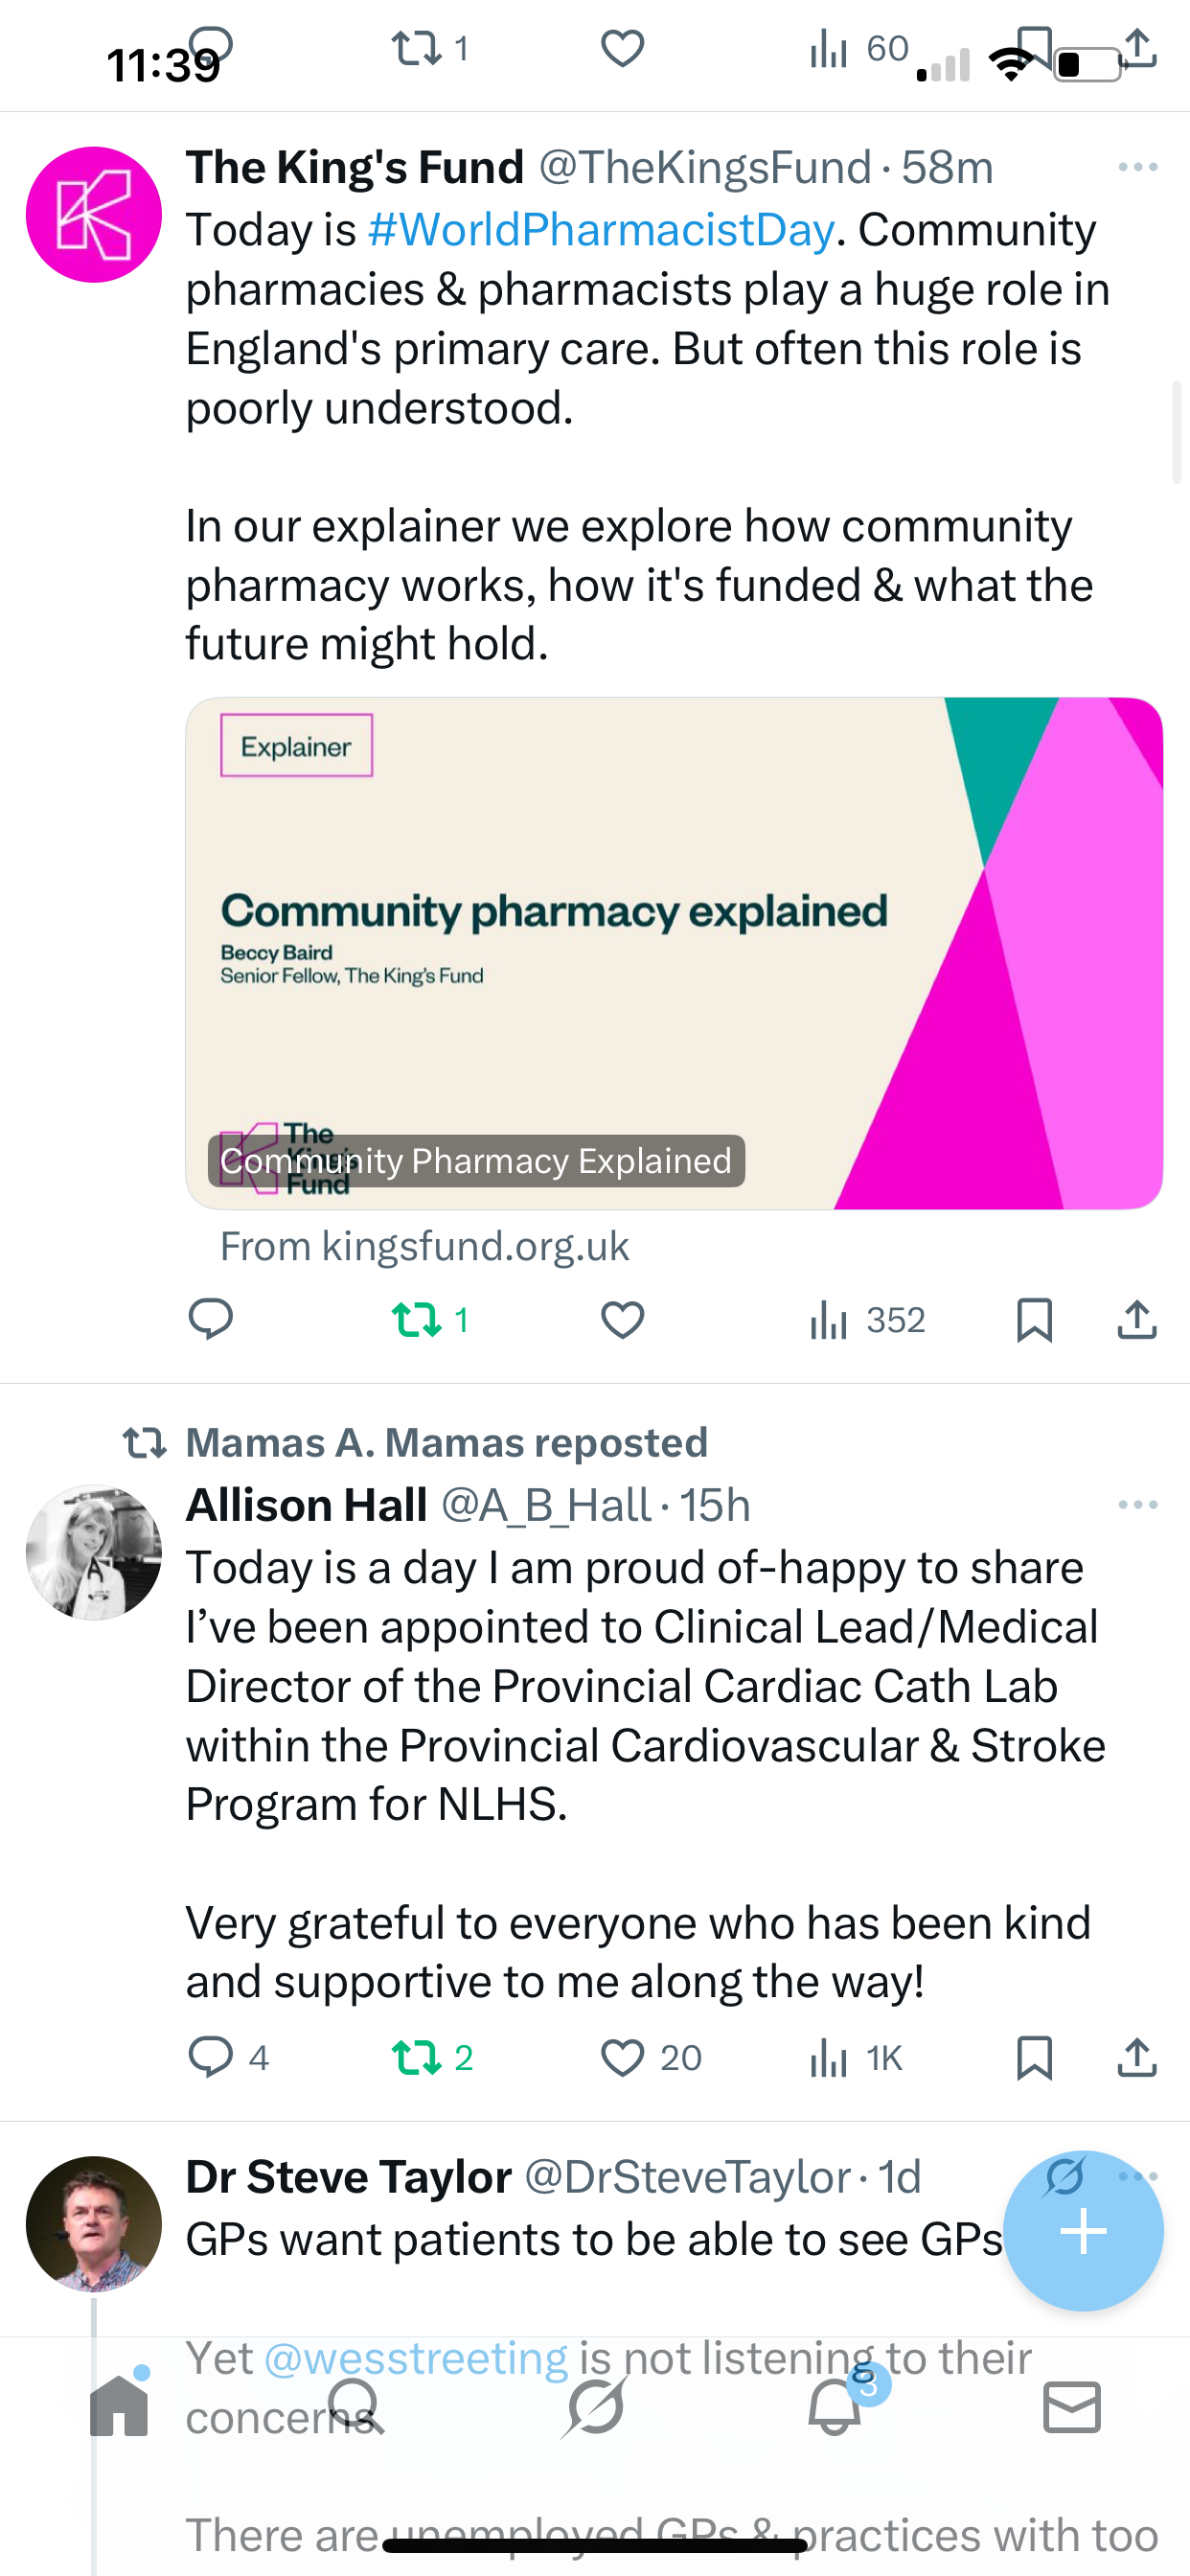Like The King's Fund pharmacy post
This screenshot has height=2576, width=1190.
(x=622, y=1319)
